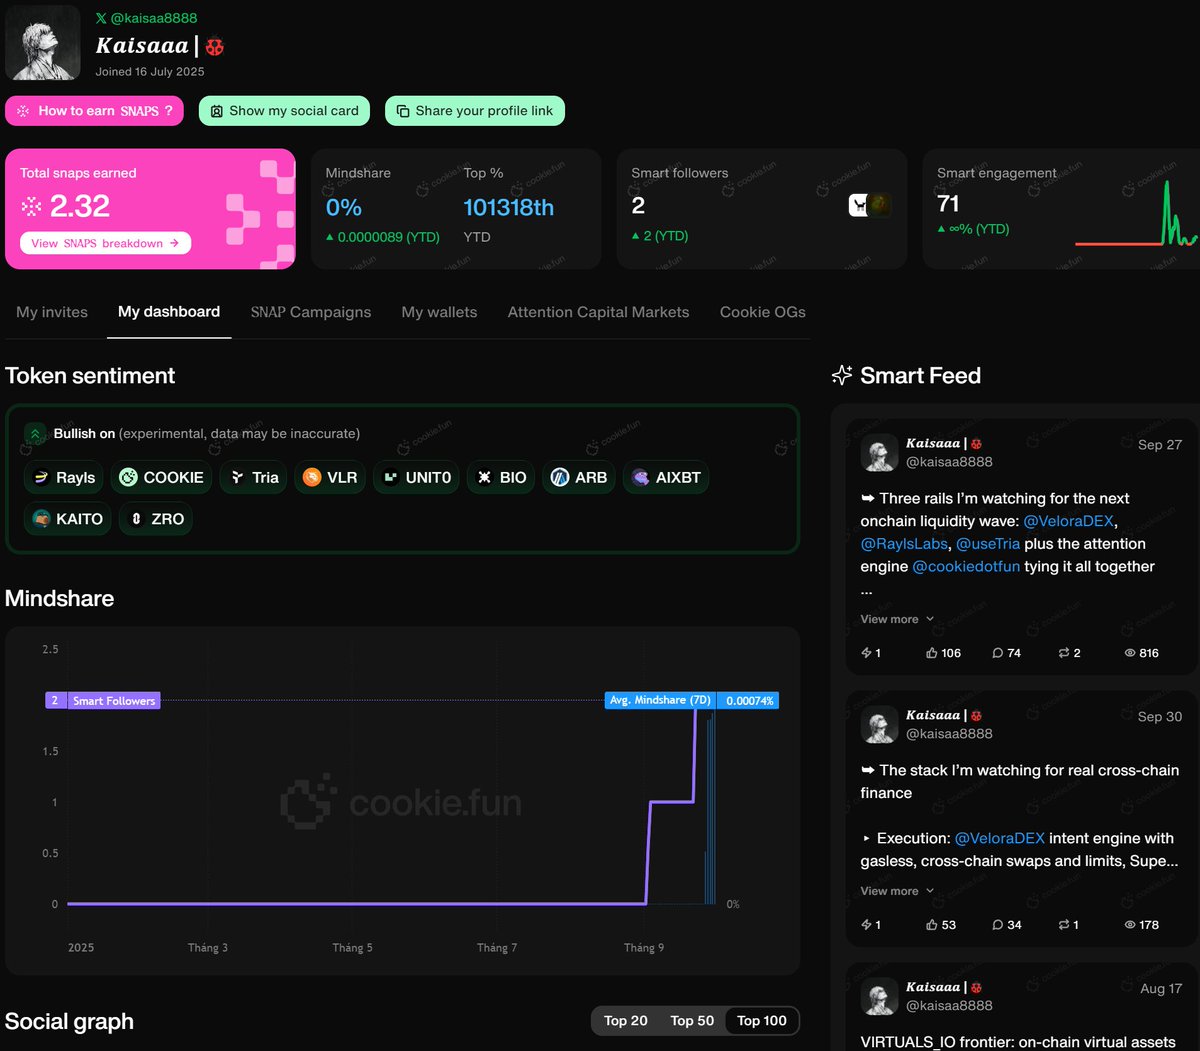1200x1051 pixels.
Task: Select the AIXBT token chip
Action: (666, 477)
